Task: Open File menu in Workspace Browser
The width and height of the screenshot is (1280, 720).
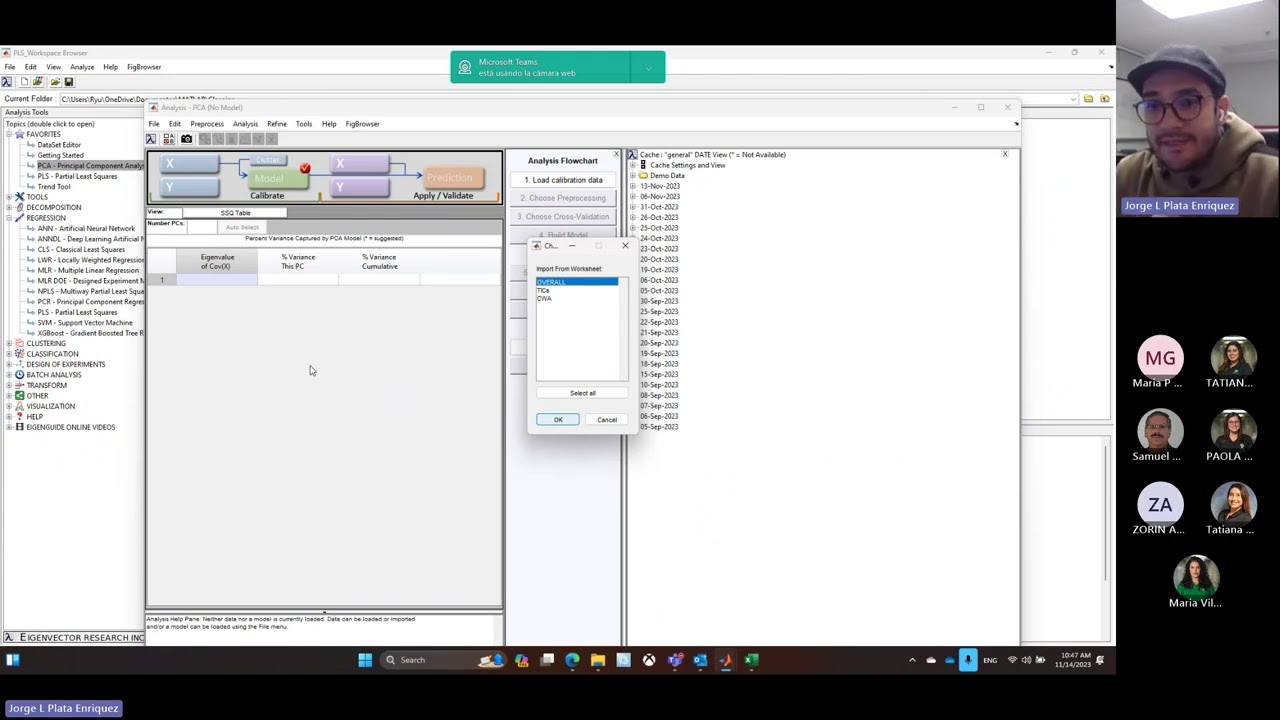Action: tap(9, 67)
